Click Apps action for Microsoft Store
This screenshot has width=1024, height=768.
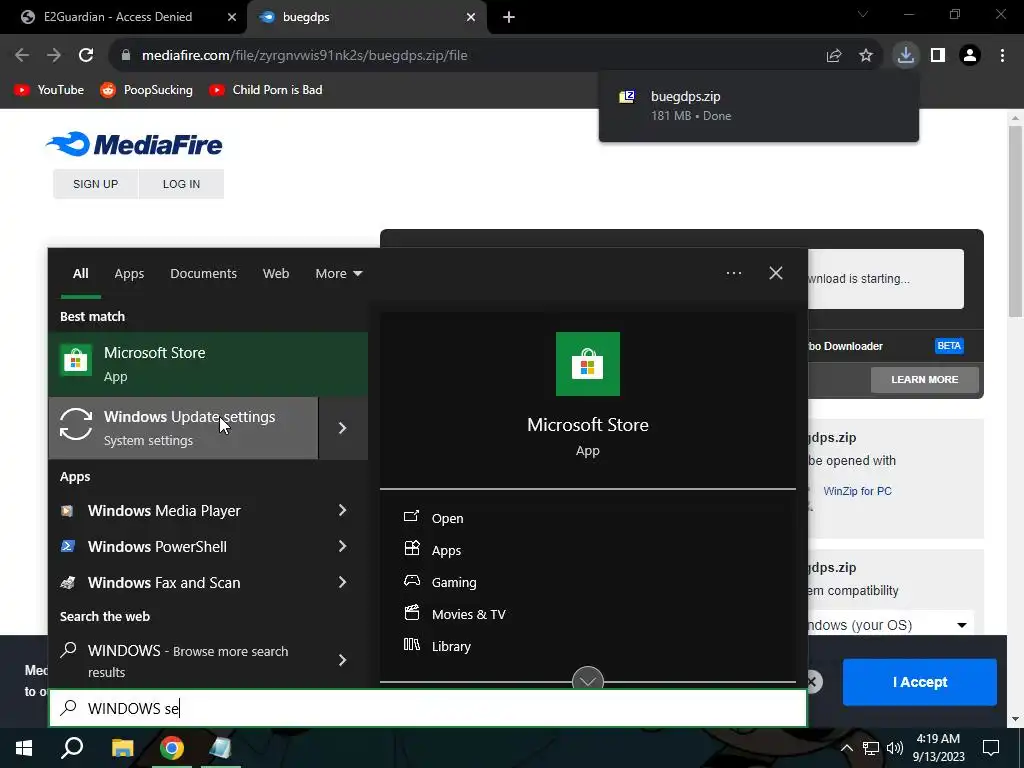(x=446, y=550)
